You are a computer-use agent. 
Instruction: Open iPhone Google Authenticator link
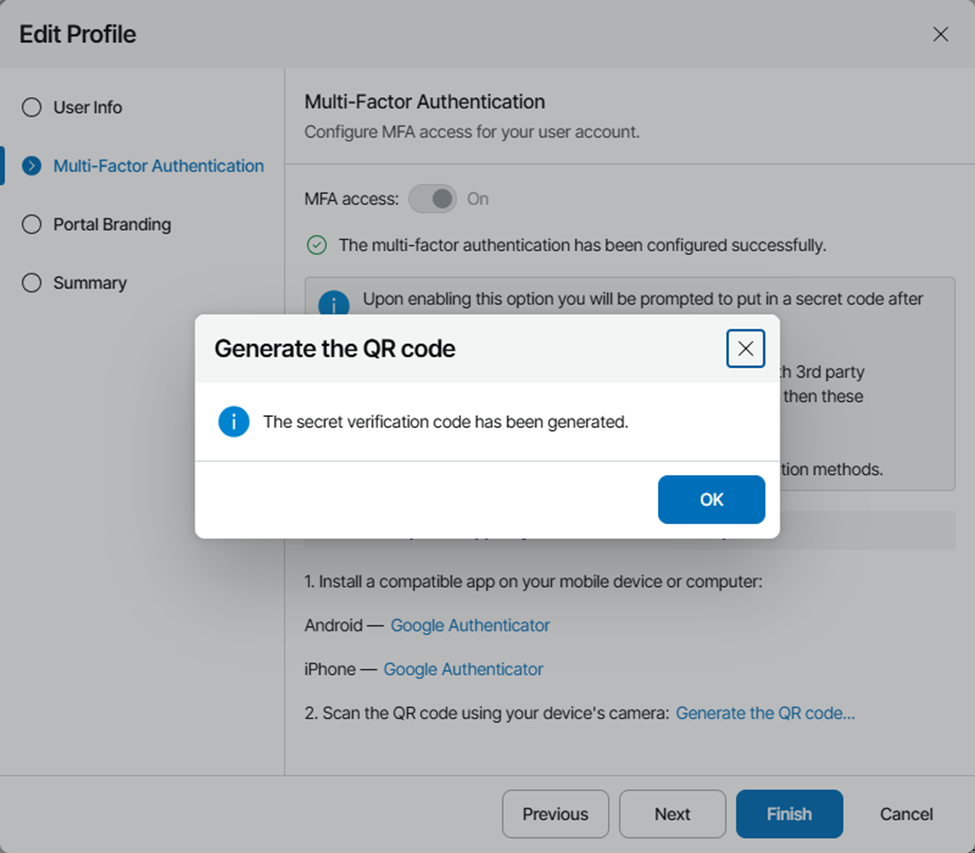[x=463, y=669]
